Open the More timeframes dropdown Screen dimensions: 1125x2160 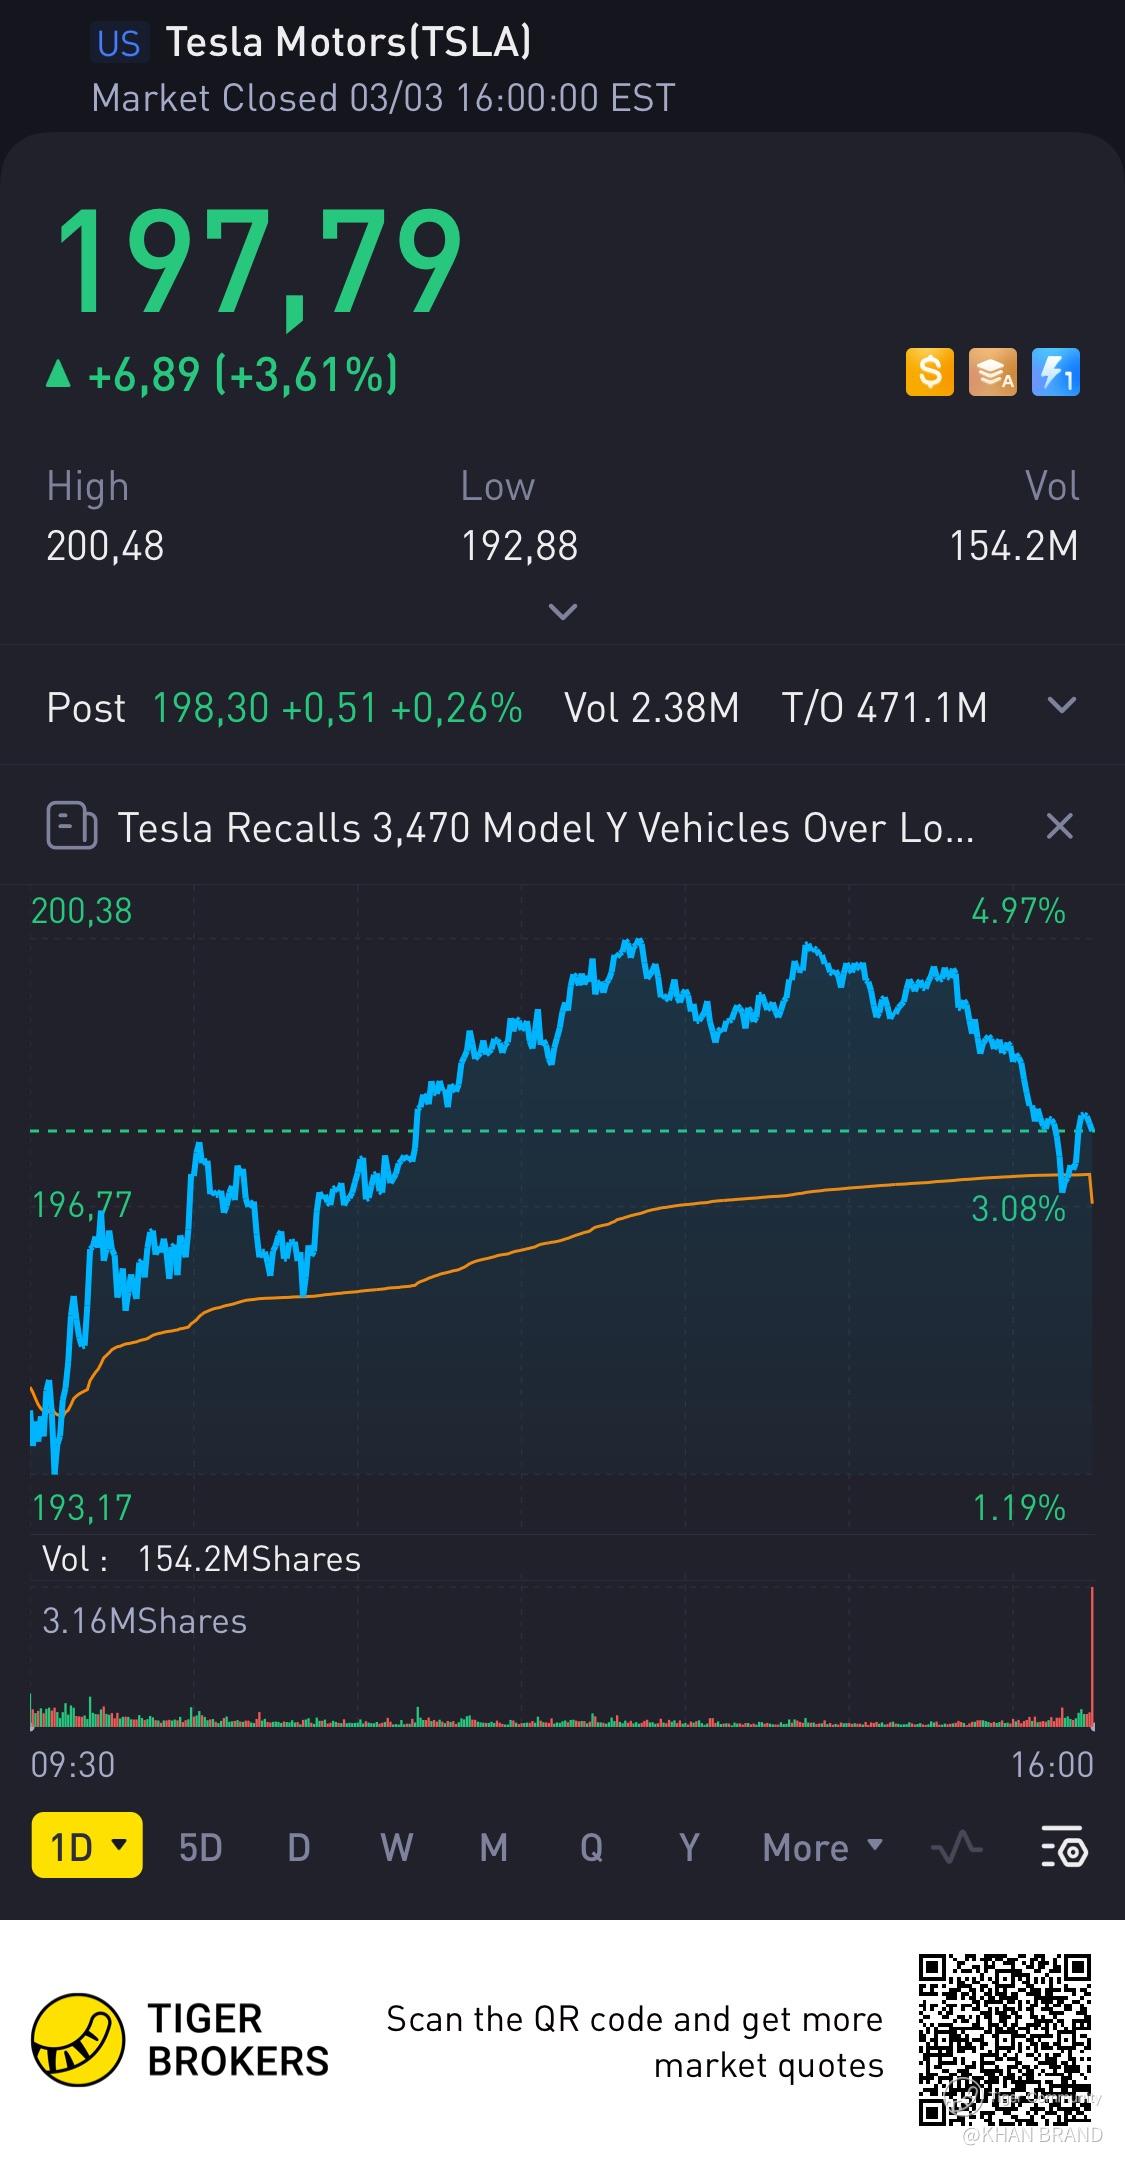point(822,1848)
